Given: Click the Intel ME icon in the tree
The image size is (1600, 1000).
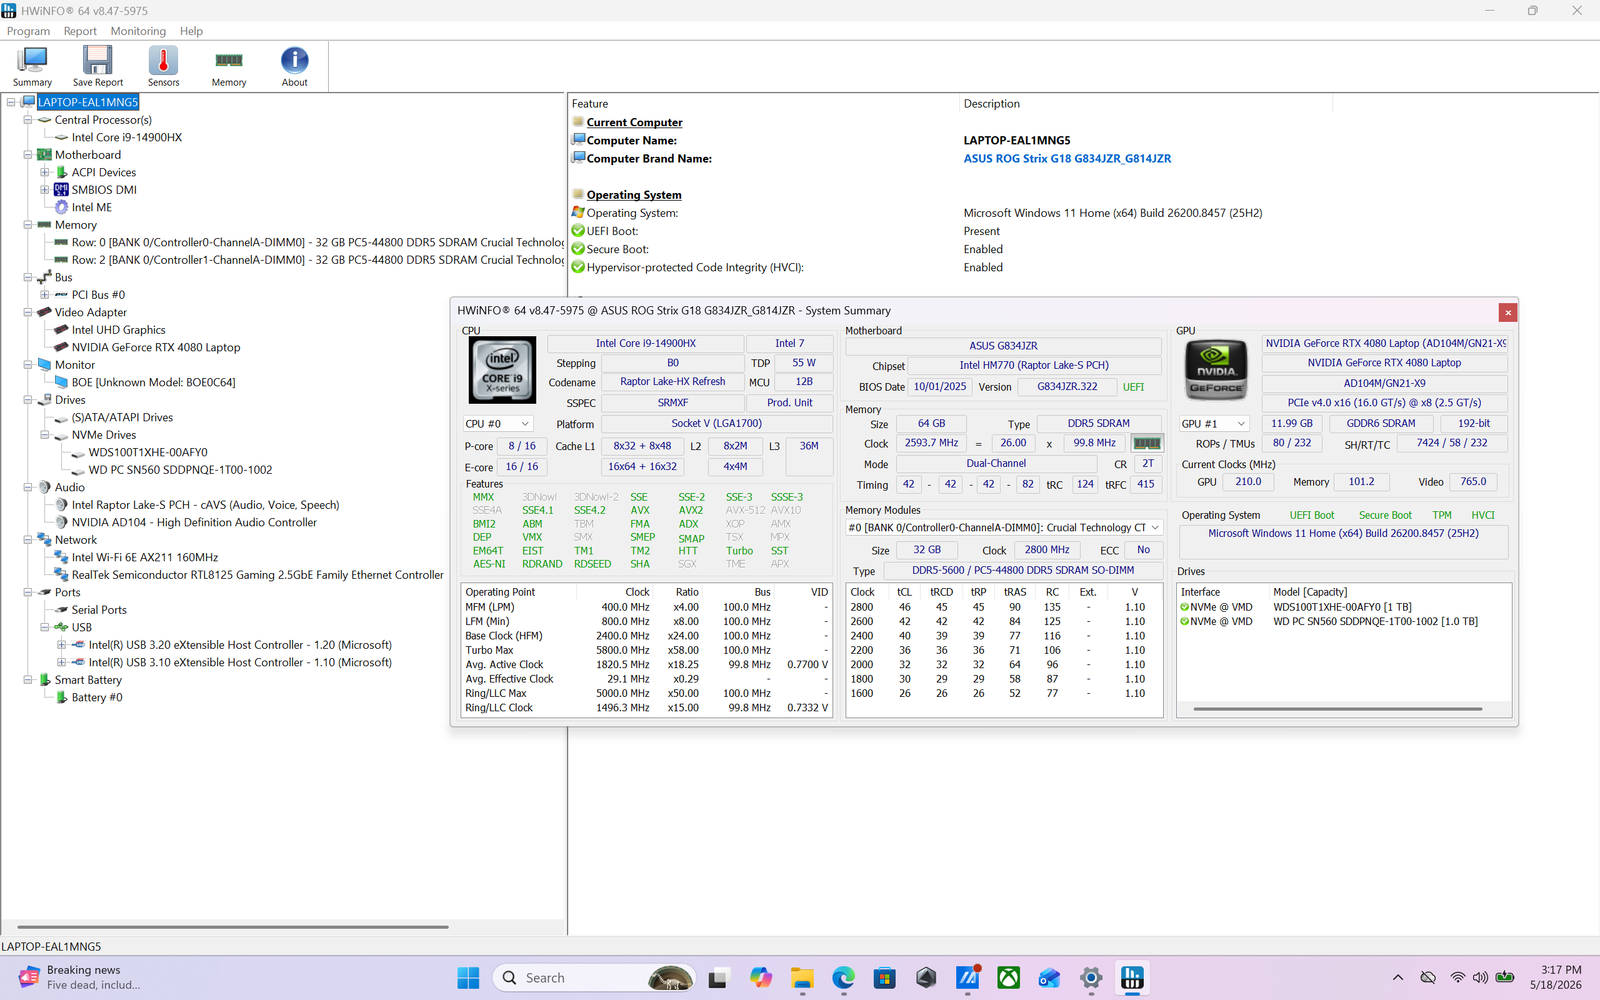Looking at the screenshot, I should (x=61, y=207).
